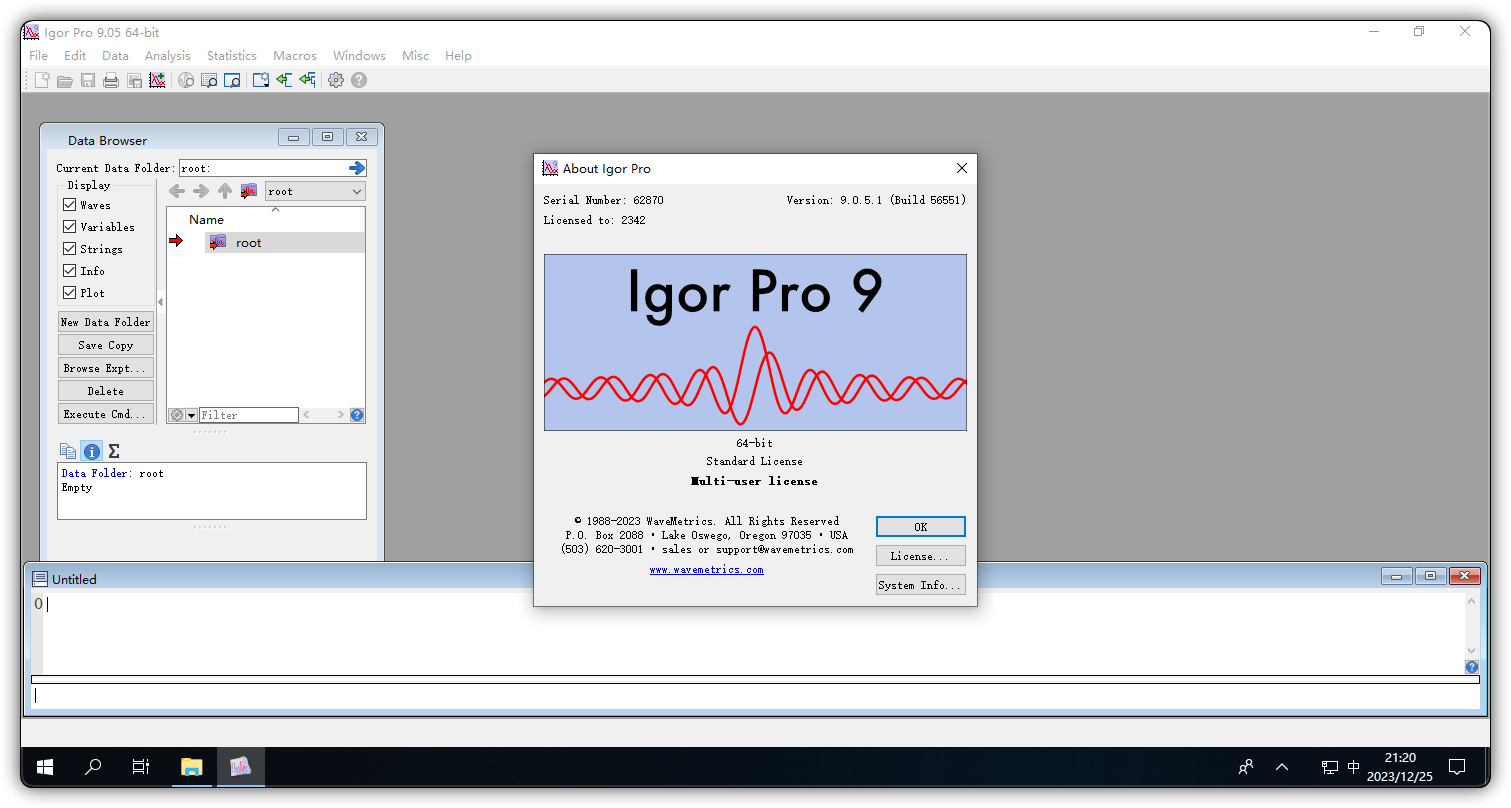This screenshot has height=808, width=1511.
Task: Click inside the Filter input field
Action: pyautogui.click(x=248, y=414)
